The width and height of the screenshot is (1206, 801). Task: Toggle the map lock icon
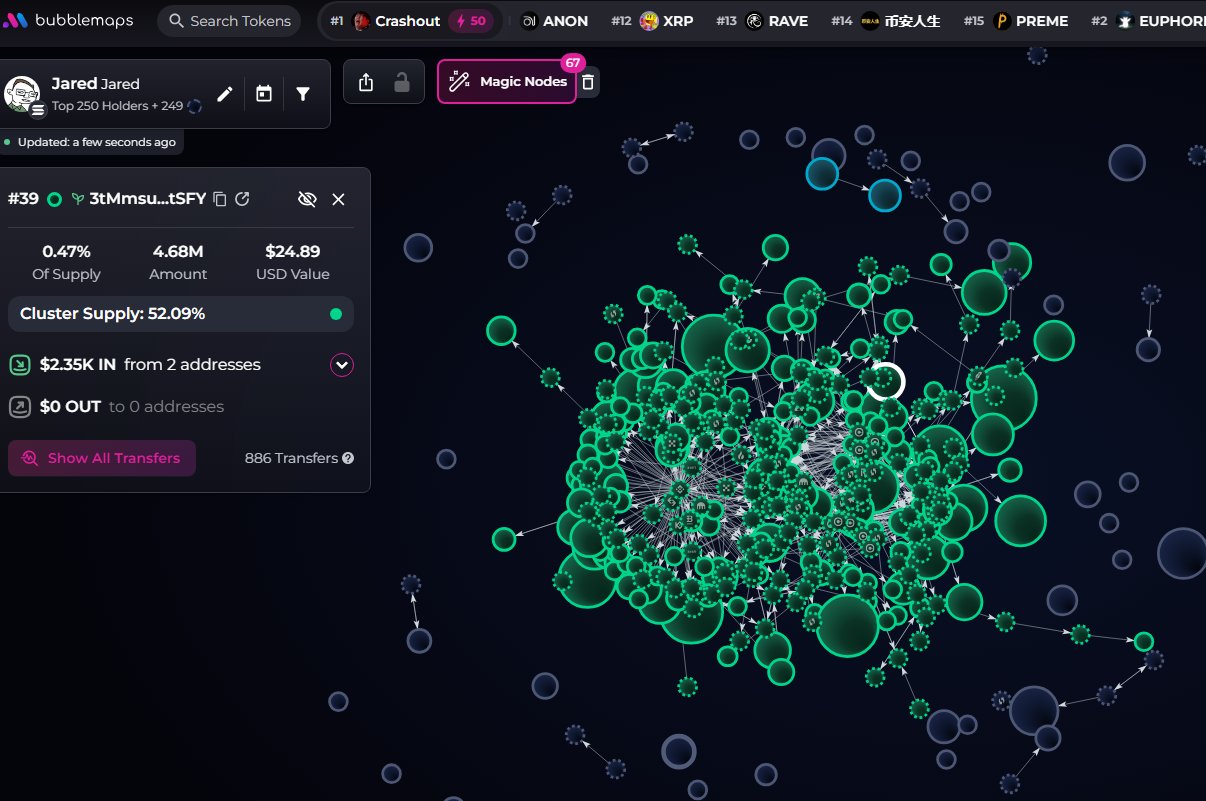click(x=402, y=83)
